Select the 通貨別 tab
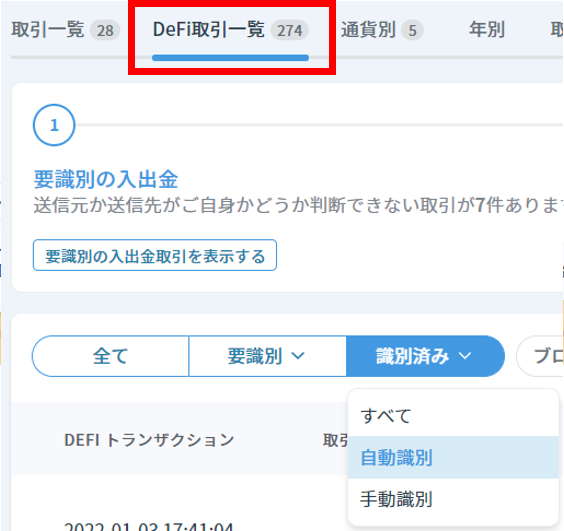This screenshot has width=564, height=531. [382, 30]
